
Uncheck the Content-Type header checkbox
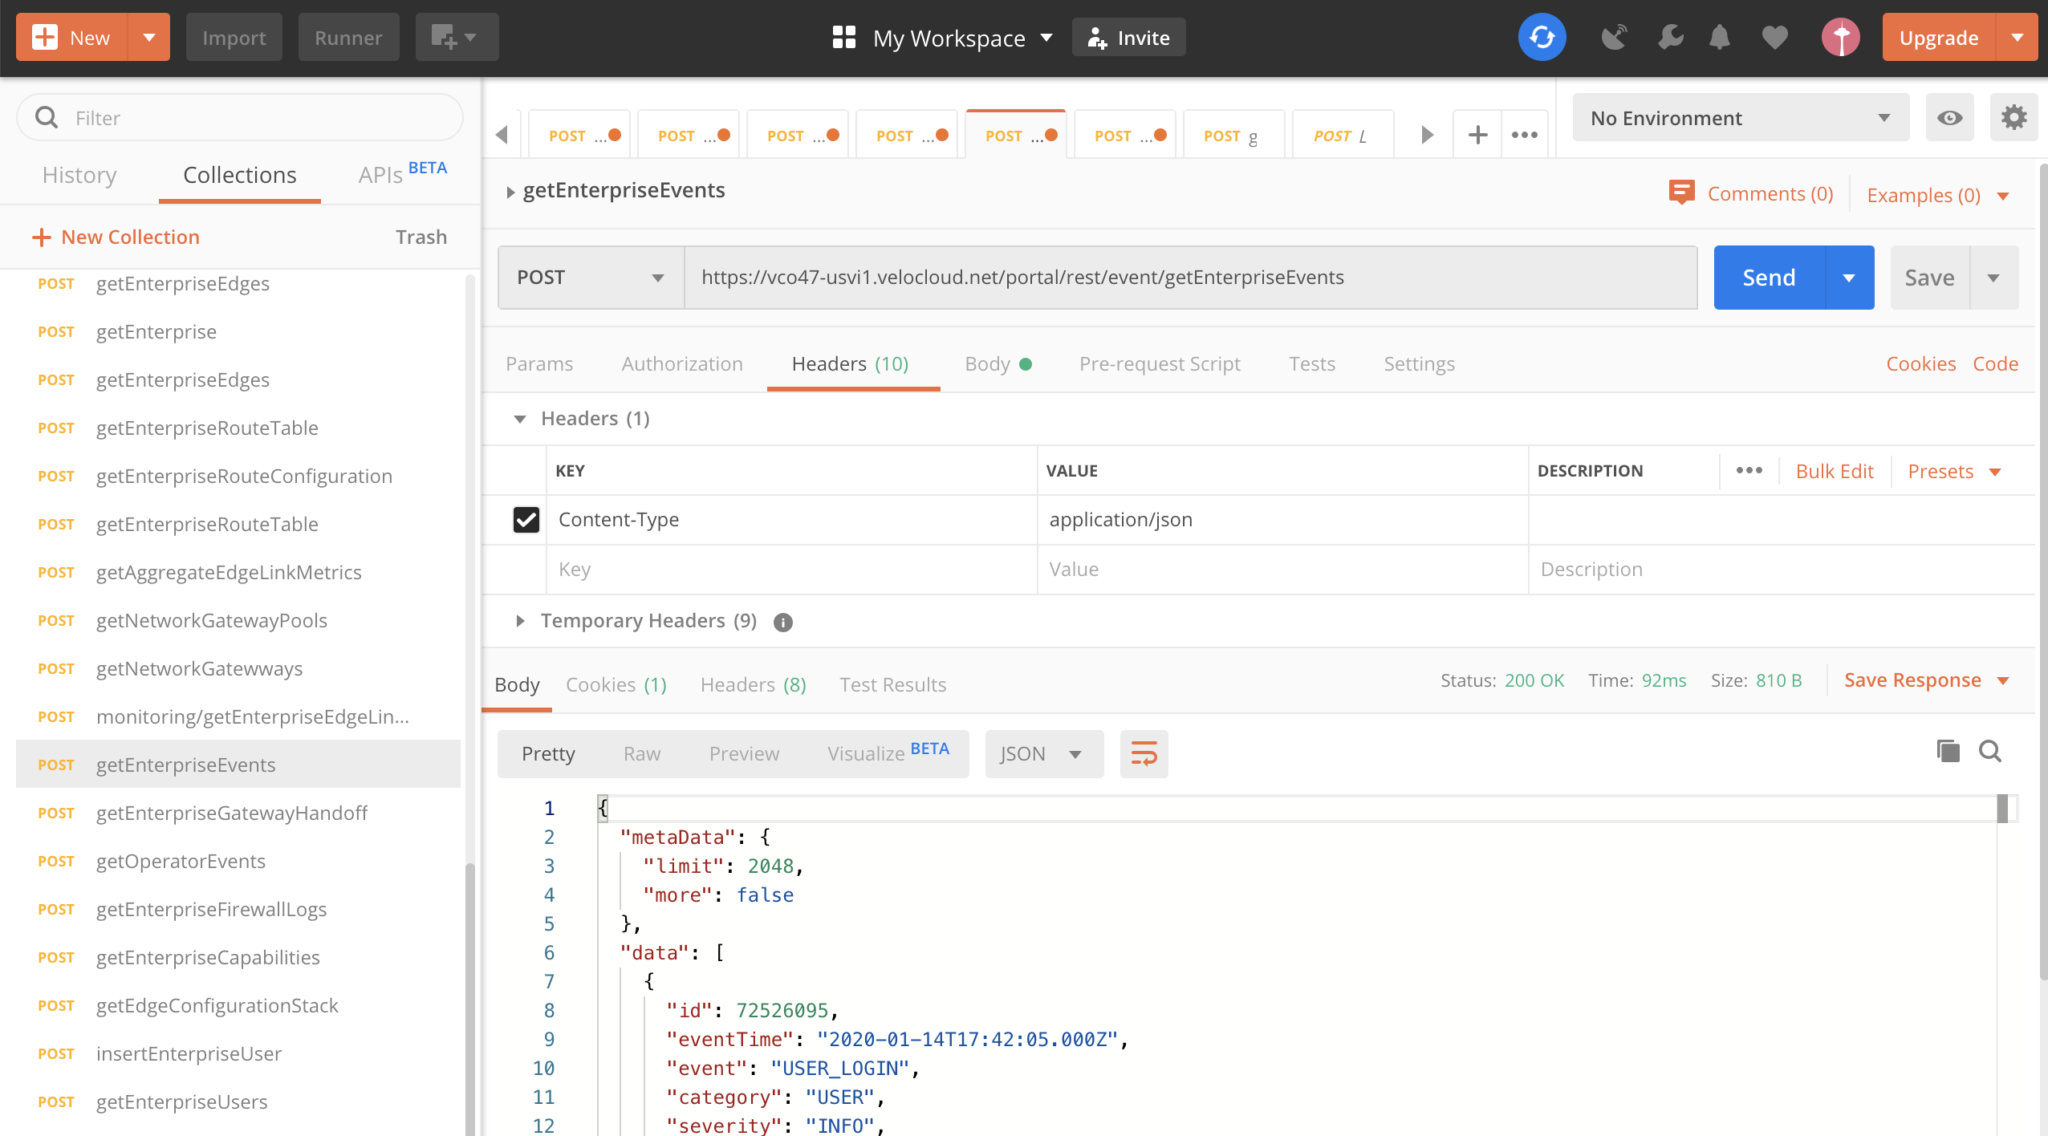pyautogui.click(x=527, y=519)
